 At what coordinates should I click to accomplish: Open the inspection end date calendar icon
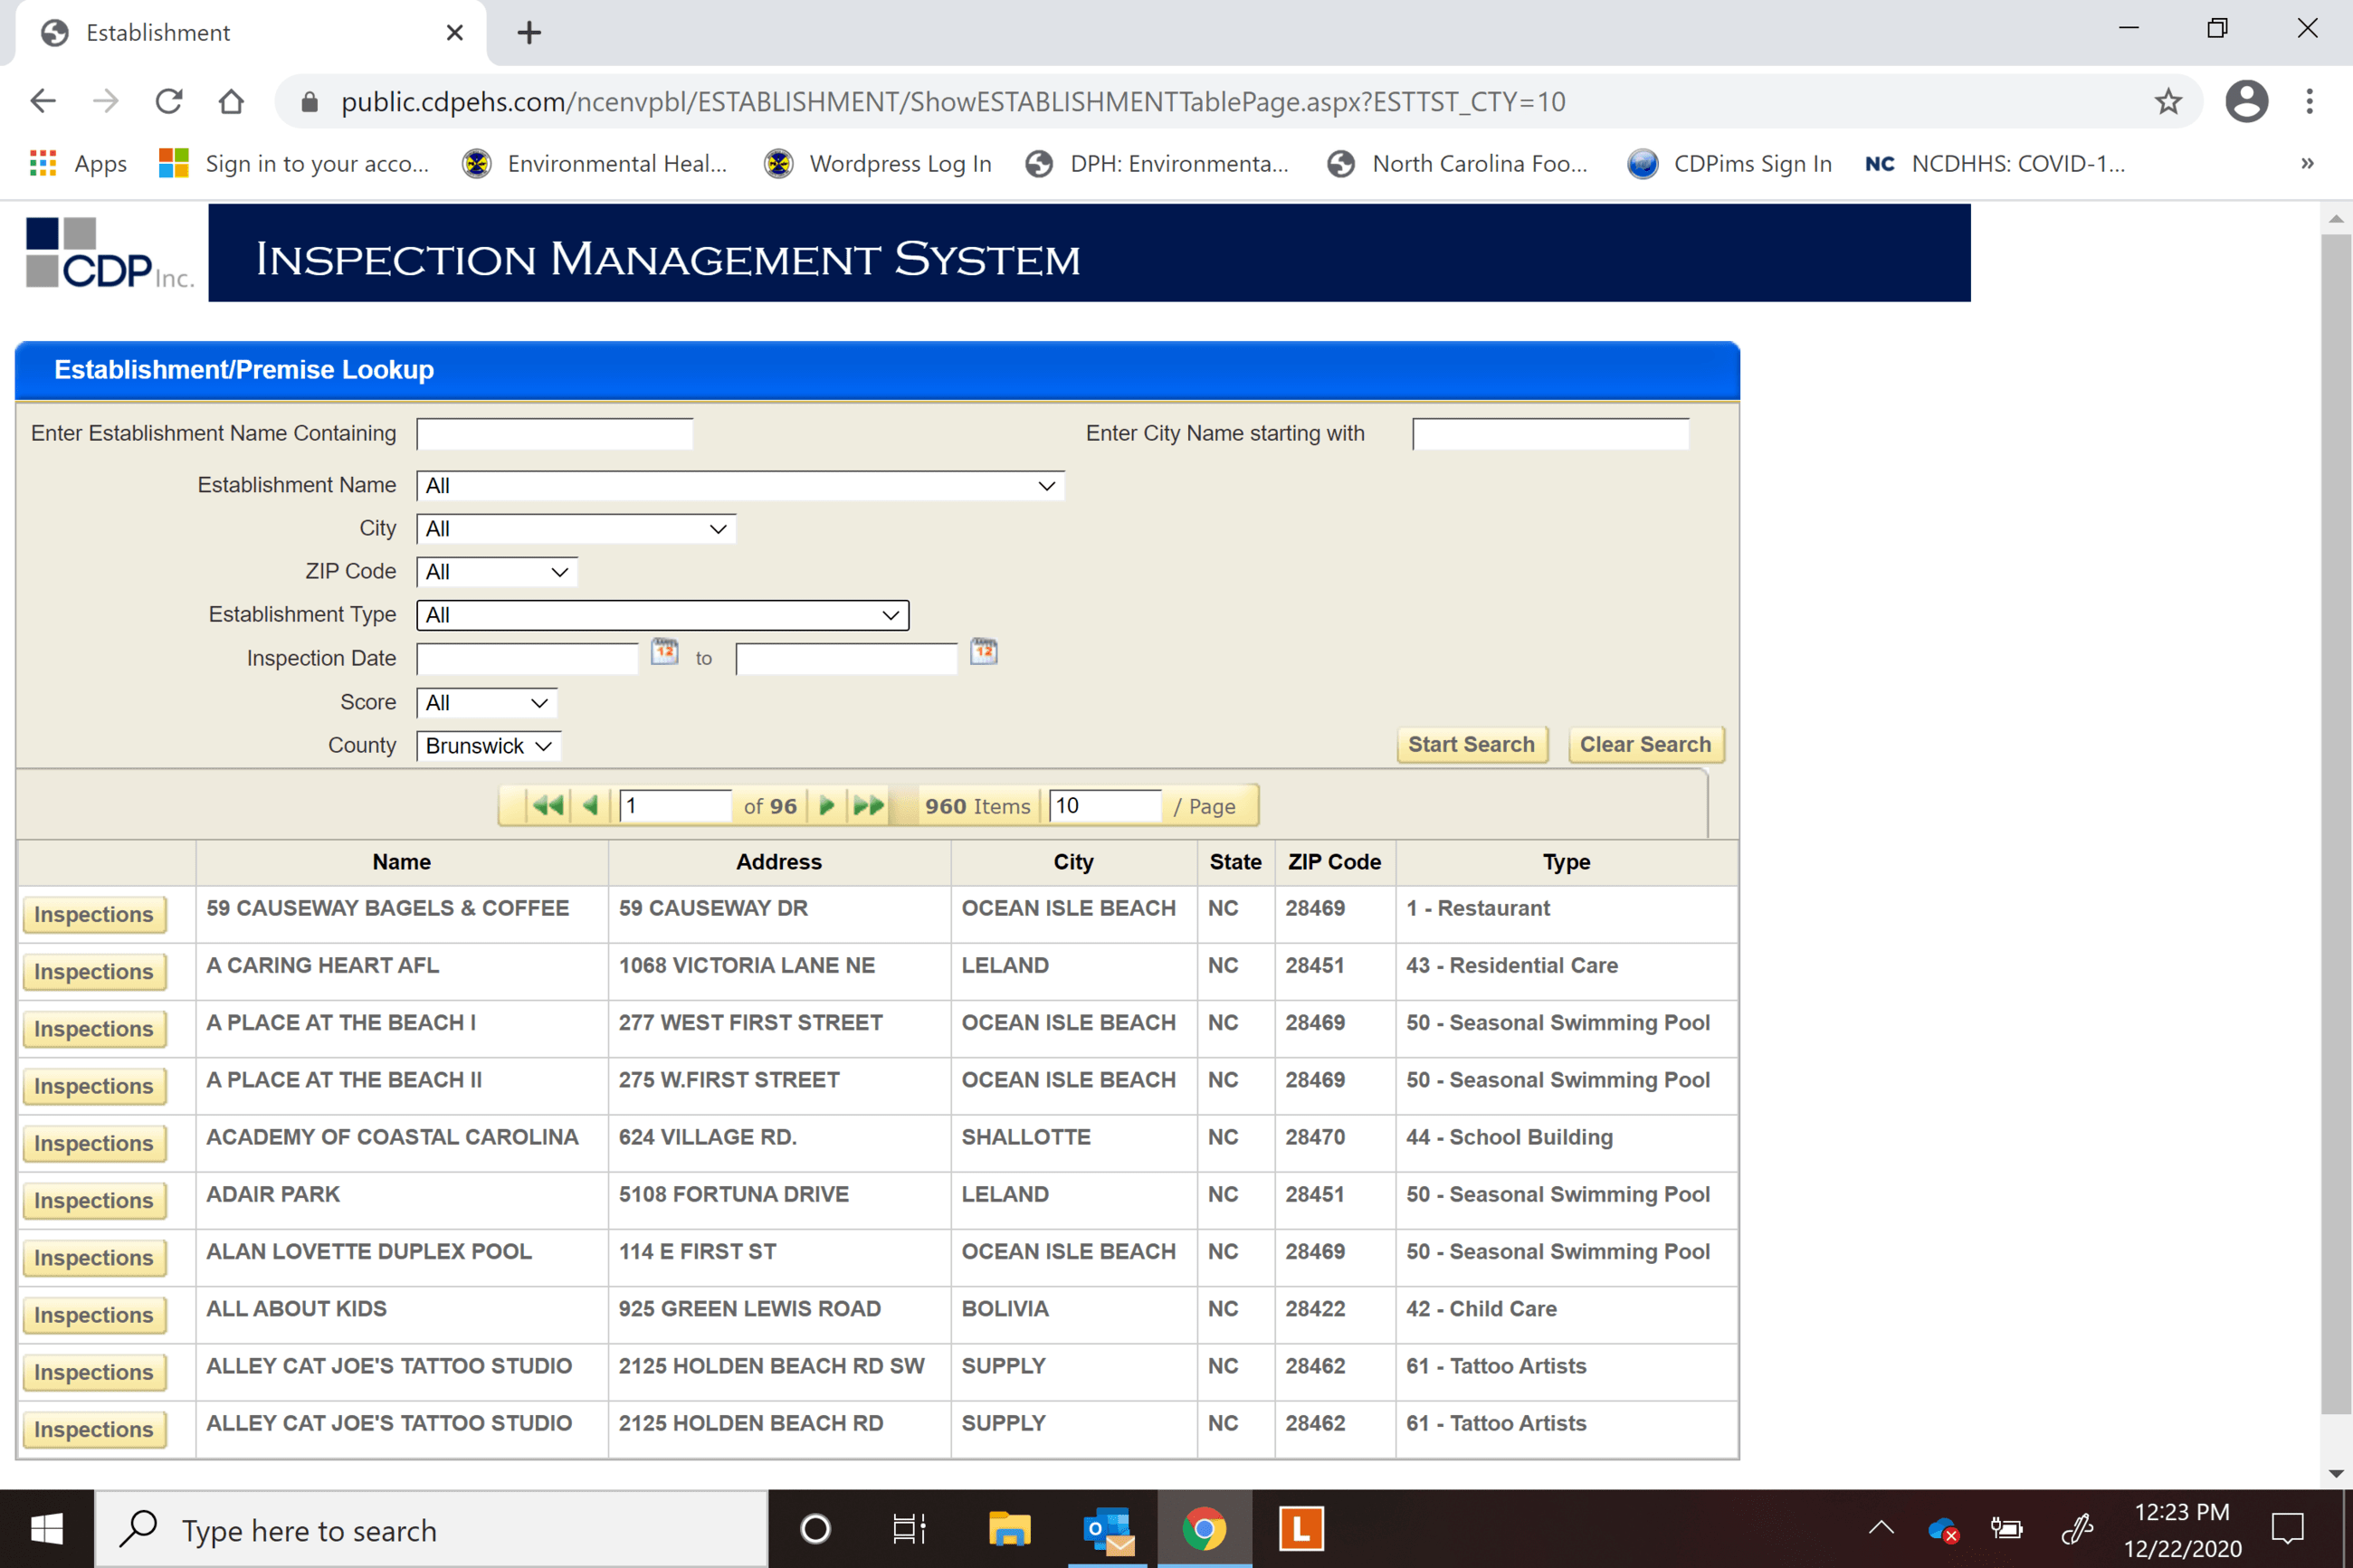(x=984, y=652)
